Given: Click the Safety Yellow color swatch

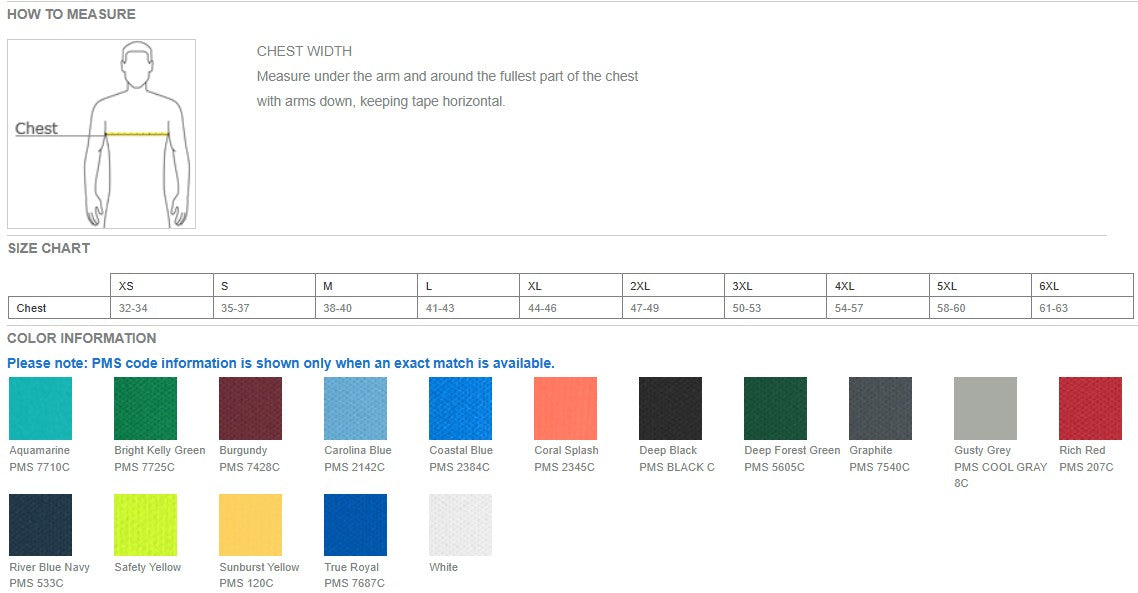Looking at the screenshot, I should (x=145, y=525).
